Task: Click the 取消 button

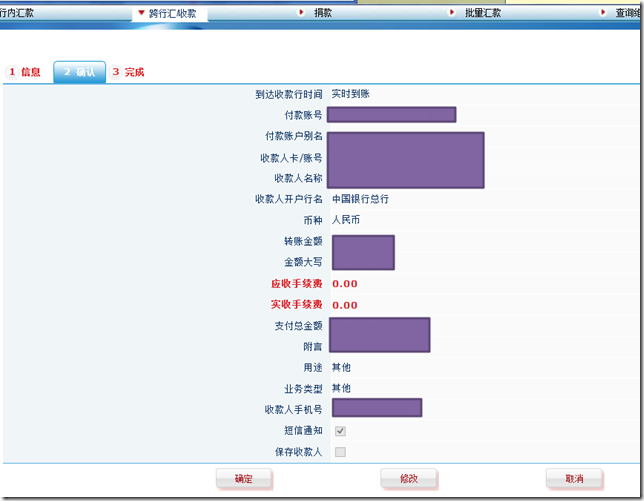Action: [x=574, y=479]
